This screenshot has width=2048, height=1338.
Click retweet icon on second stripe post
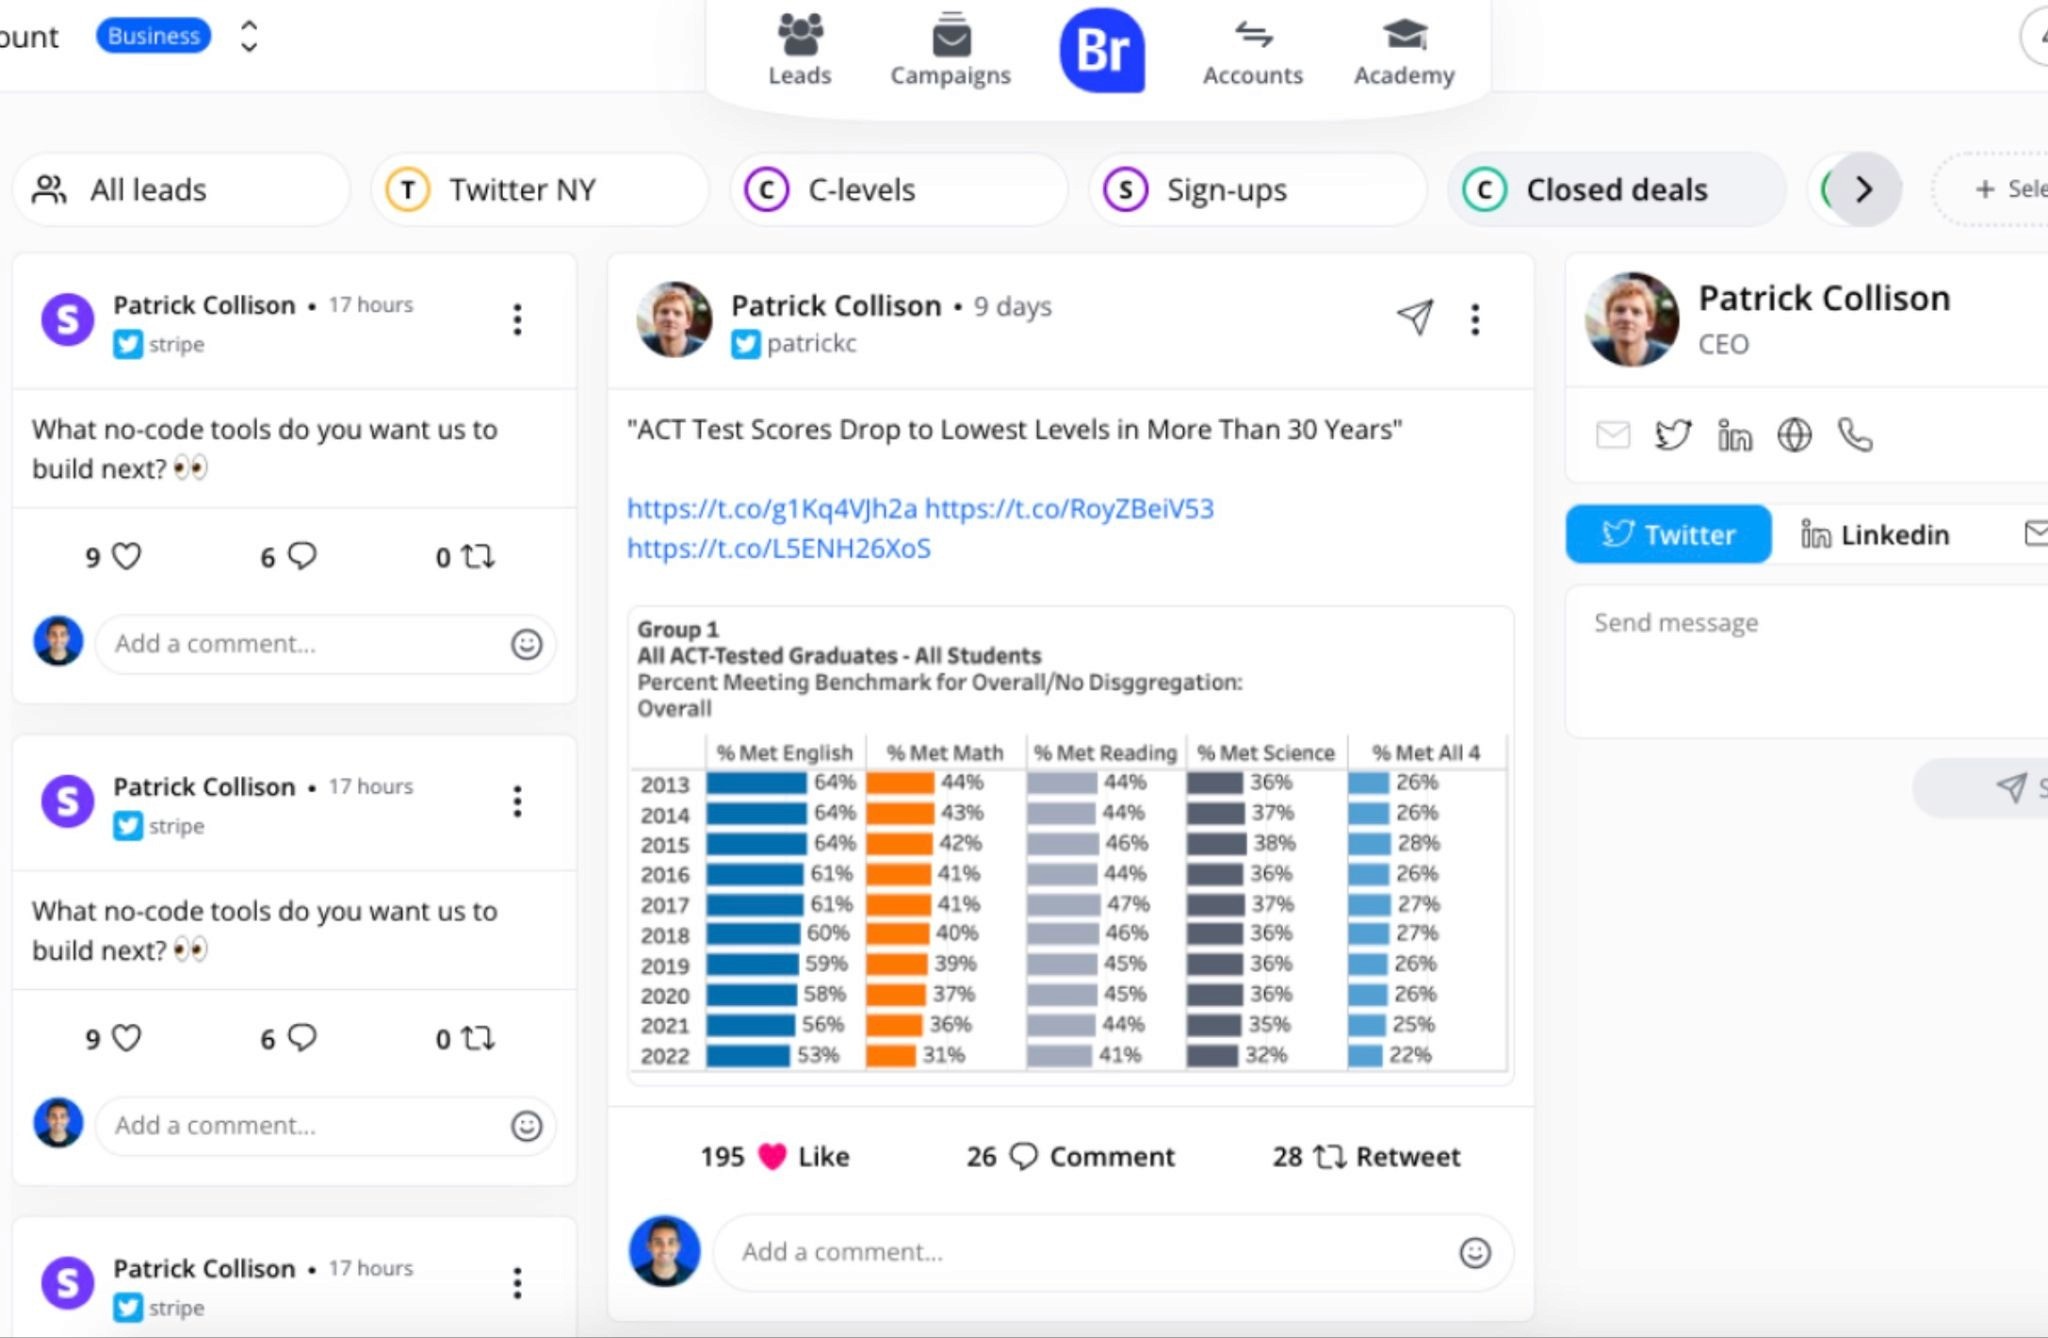[x=478, y=1038]
